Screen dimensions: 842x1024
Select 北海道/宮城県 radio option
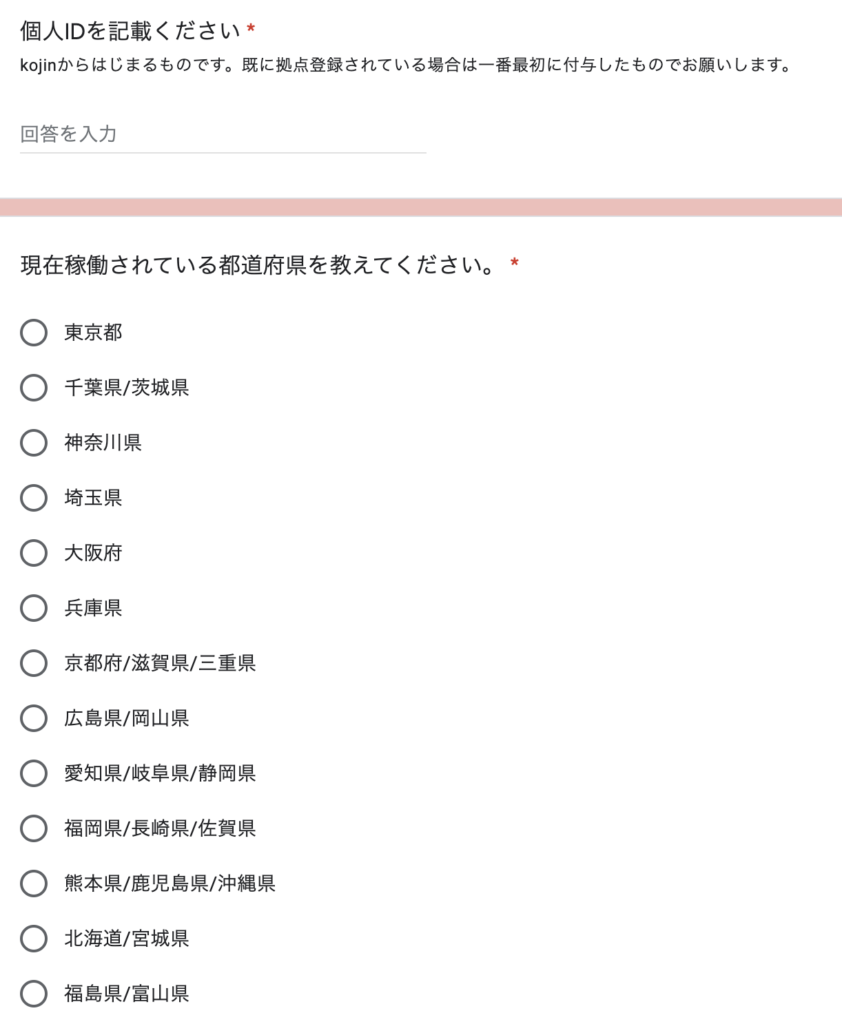(x=33, y=938)
